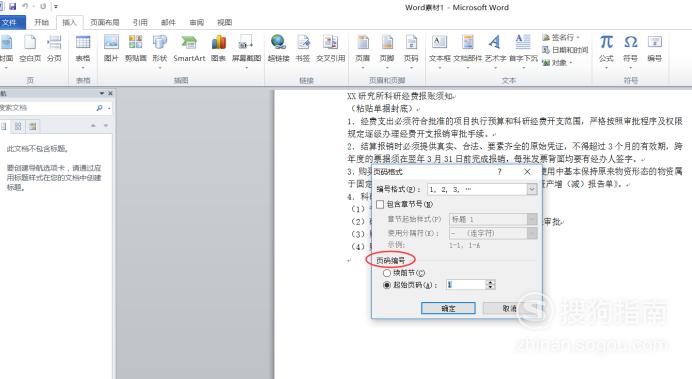
Task: Insert an object (对象)
Action: pyautogui.click(x=557, y=63)
